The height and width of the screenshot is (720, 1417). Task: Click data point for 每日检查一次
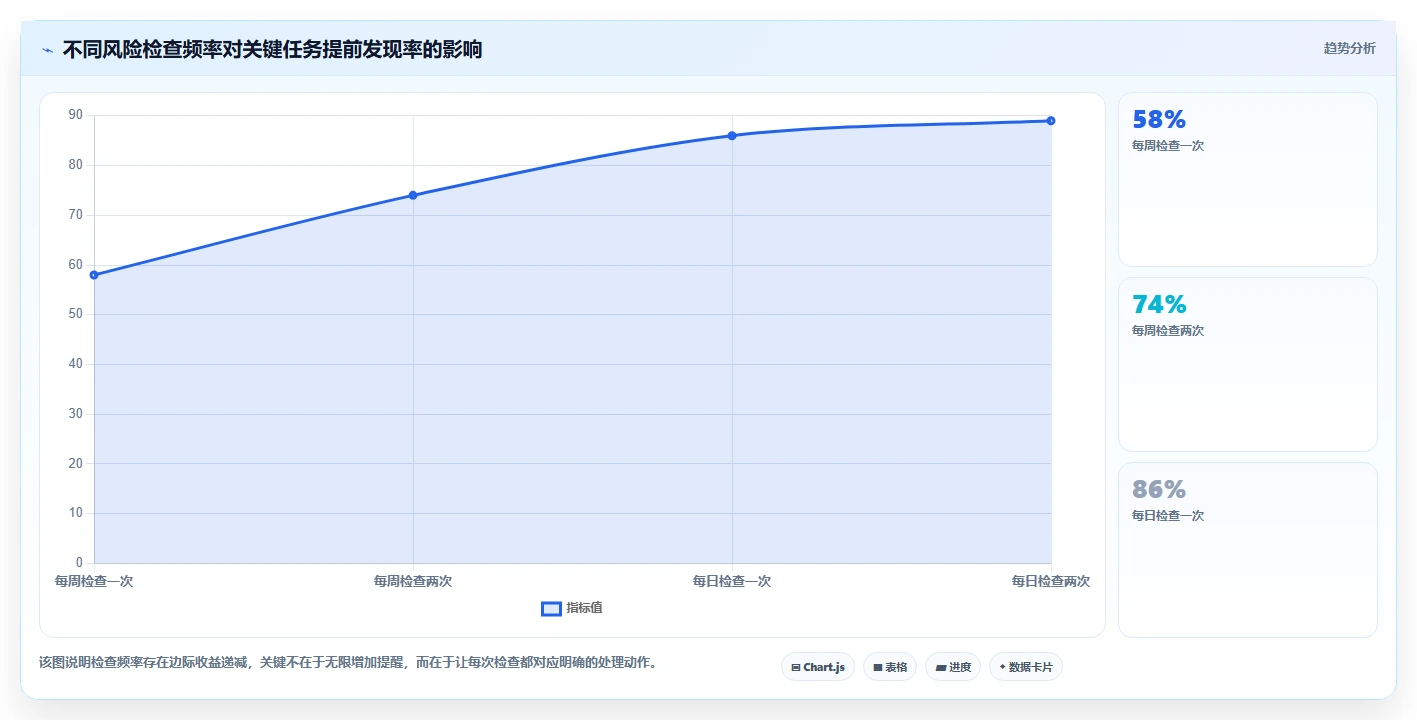pyautogui.click(x=732, y=136)
